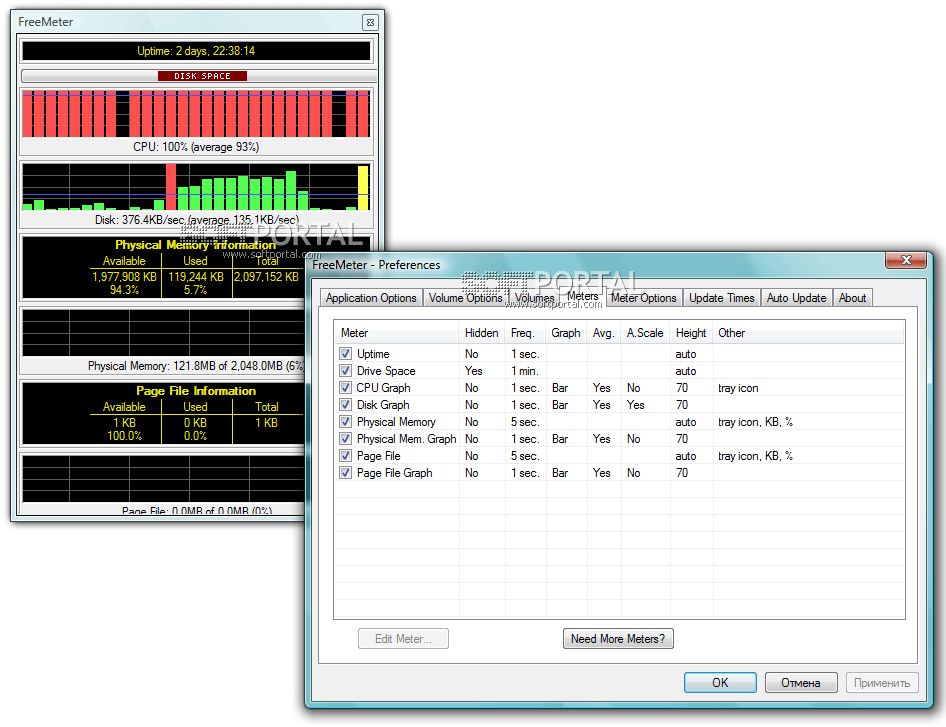
Task: Click the Freq. column header
Action: click(x=525, y=333)
